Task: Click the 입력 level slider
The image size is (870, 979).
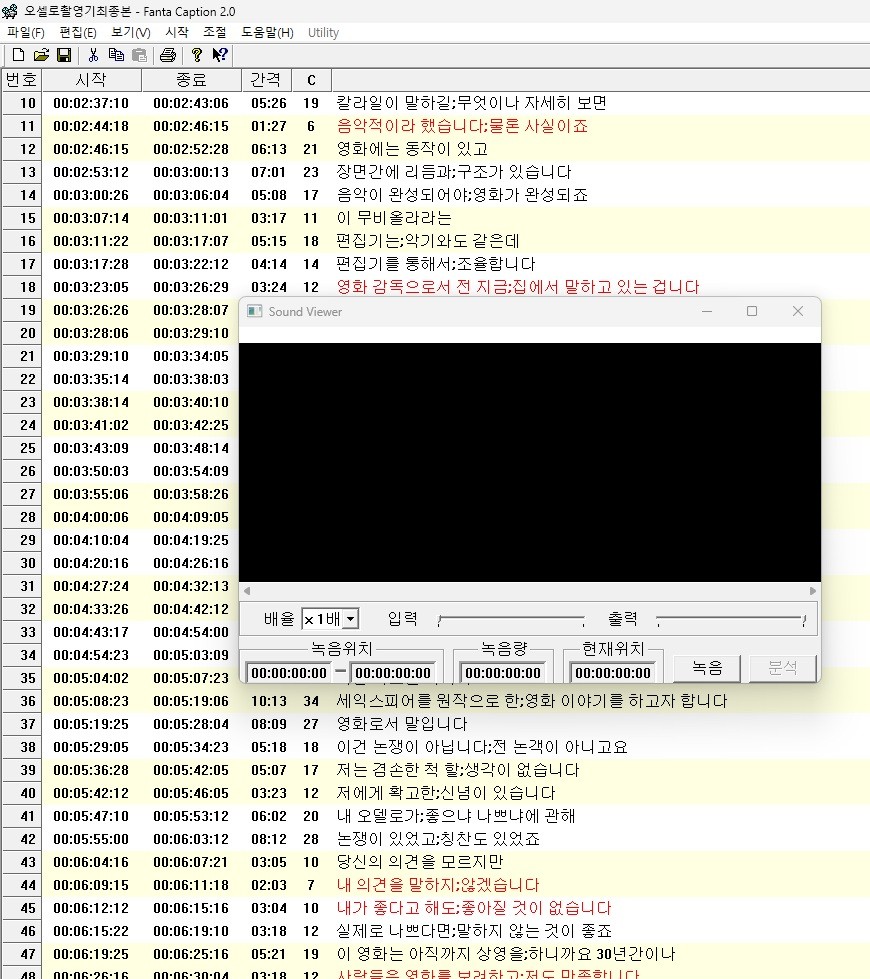Action: [x=510, y=621]
